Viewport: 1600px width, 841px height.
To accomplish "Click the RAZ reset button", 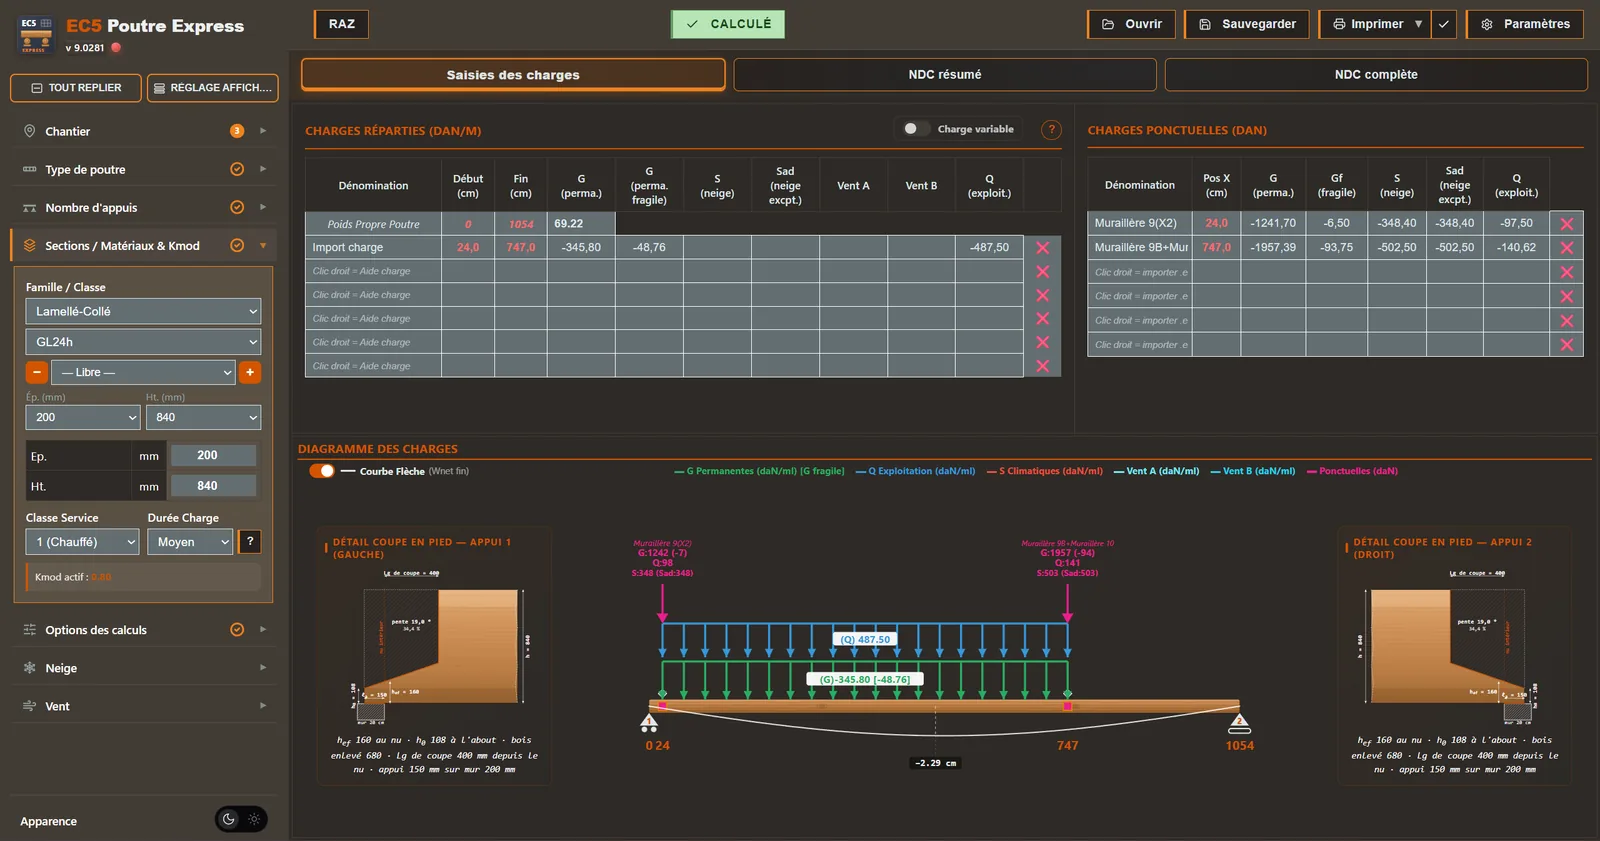I will click(x=342, y=24).
